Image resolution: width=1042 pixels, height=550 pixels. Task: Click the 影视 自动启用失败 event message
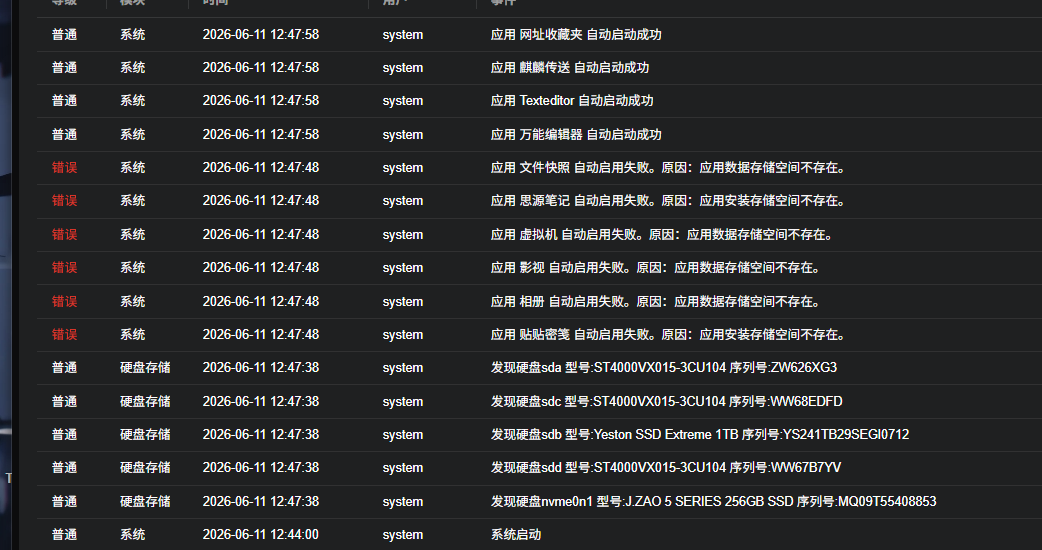(x=655, y=268)
